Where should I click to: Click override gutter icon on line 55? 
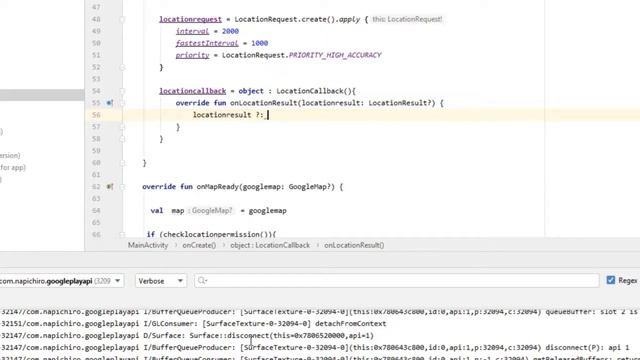tap(109, 103)
